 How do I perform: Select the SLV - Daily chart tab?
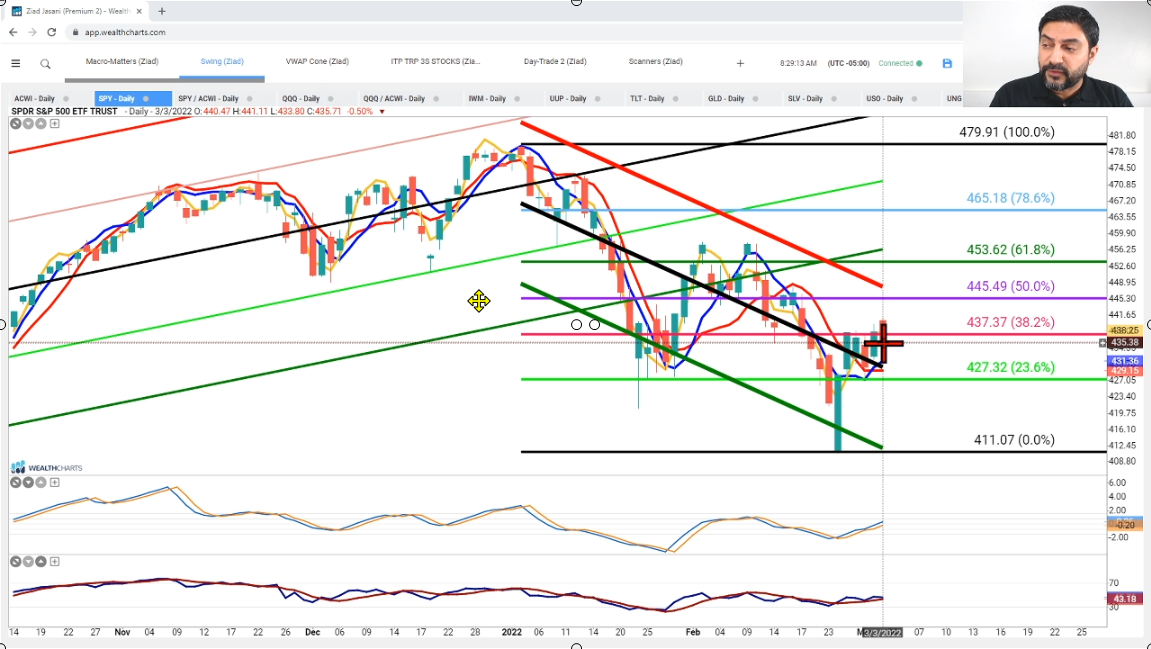pyautogui.click(x=805, y=98)
